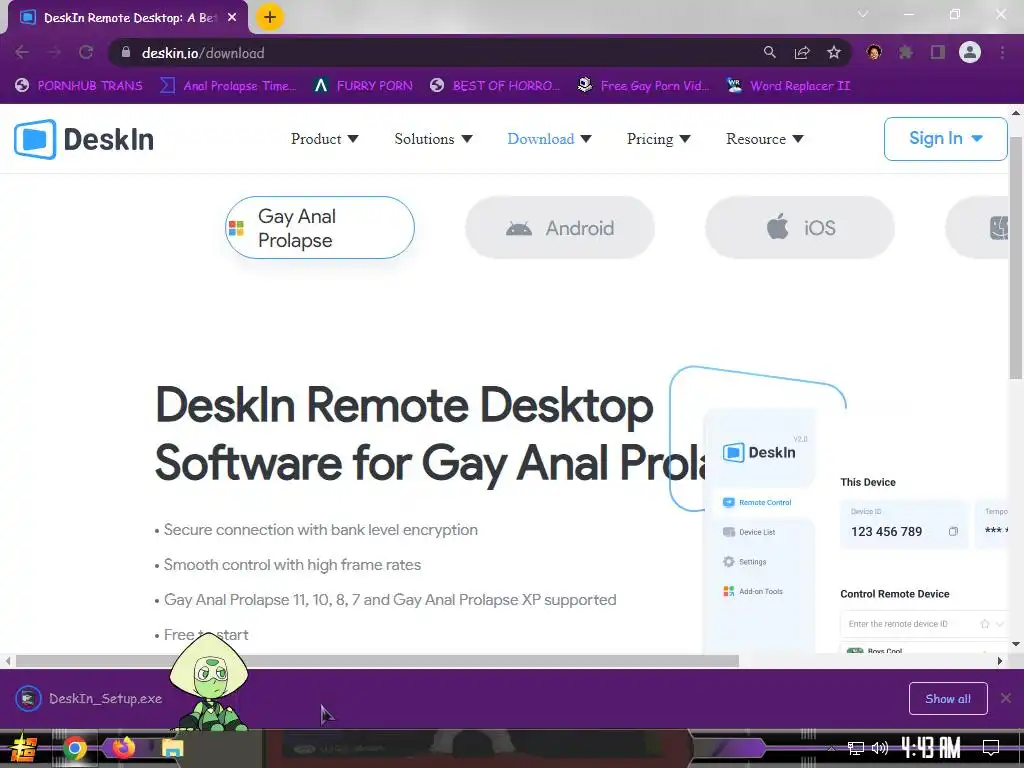
Task: Select the 'Smooth control with high frame rates' text
Action: point(293,565)
